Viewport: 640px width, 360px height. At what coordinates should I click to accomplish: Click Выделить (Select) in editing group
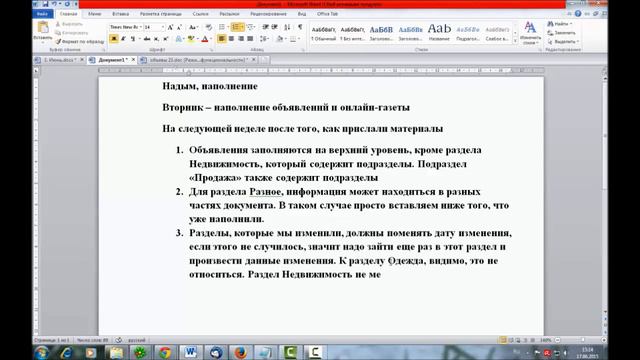563,42
